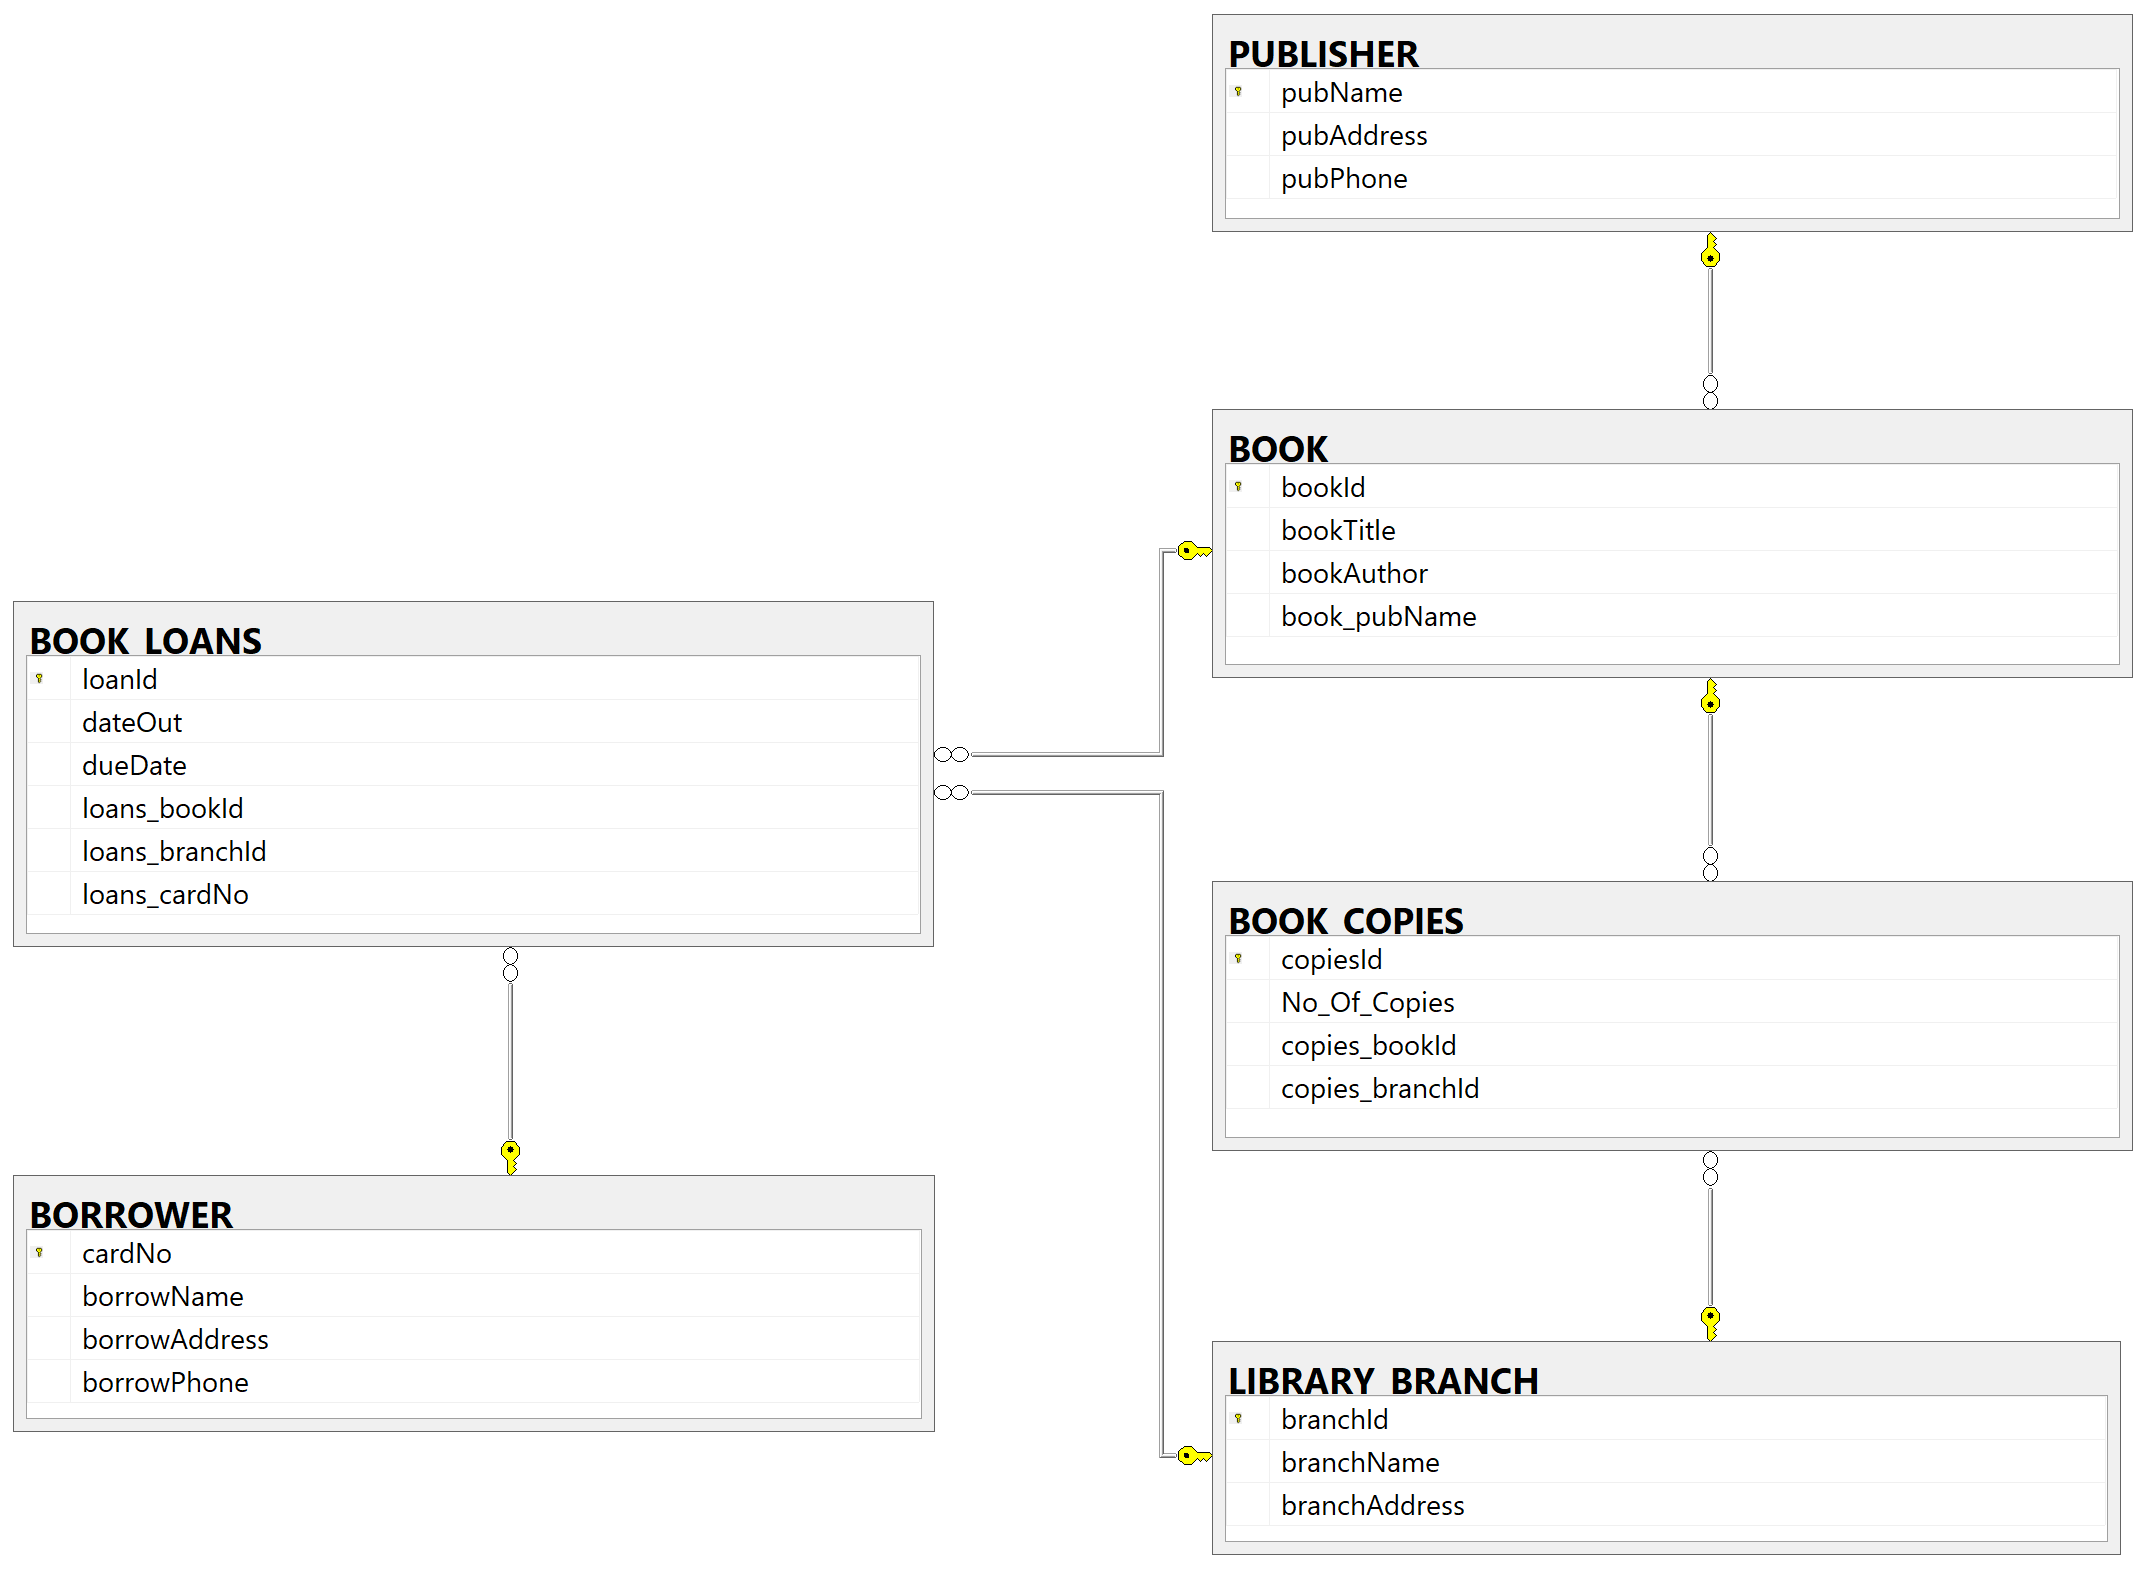Click the borrowAddress column row
The image size is (2142, 1571).
[175, 1339]
